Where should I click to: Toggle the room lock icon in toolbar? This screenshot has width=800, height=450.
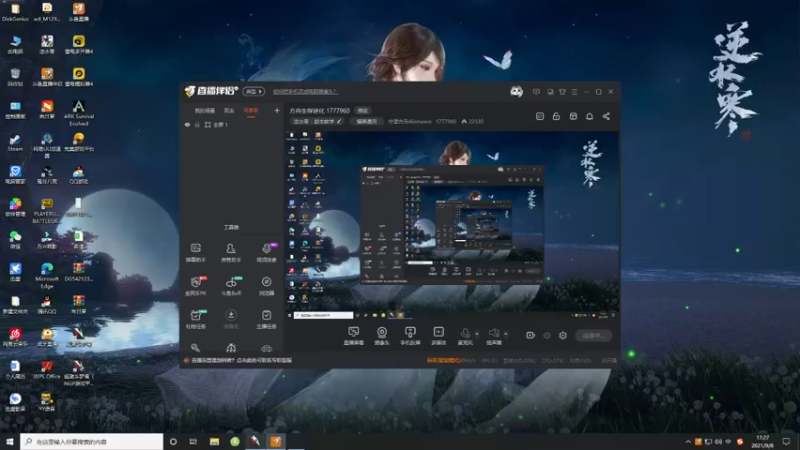[x=556, y=116]
